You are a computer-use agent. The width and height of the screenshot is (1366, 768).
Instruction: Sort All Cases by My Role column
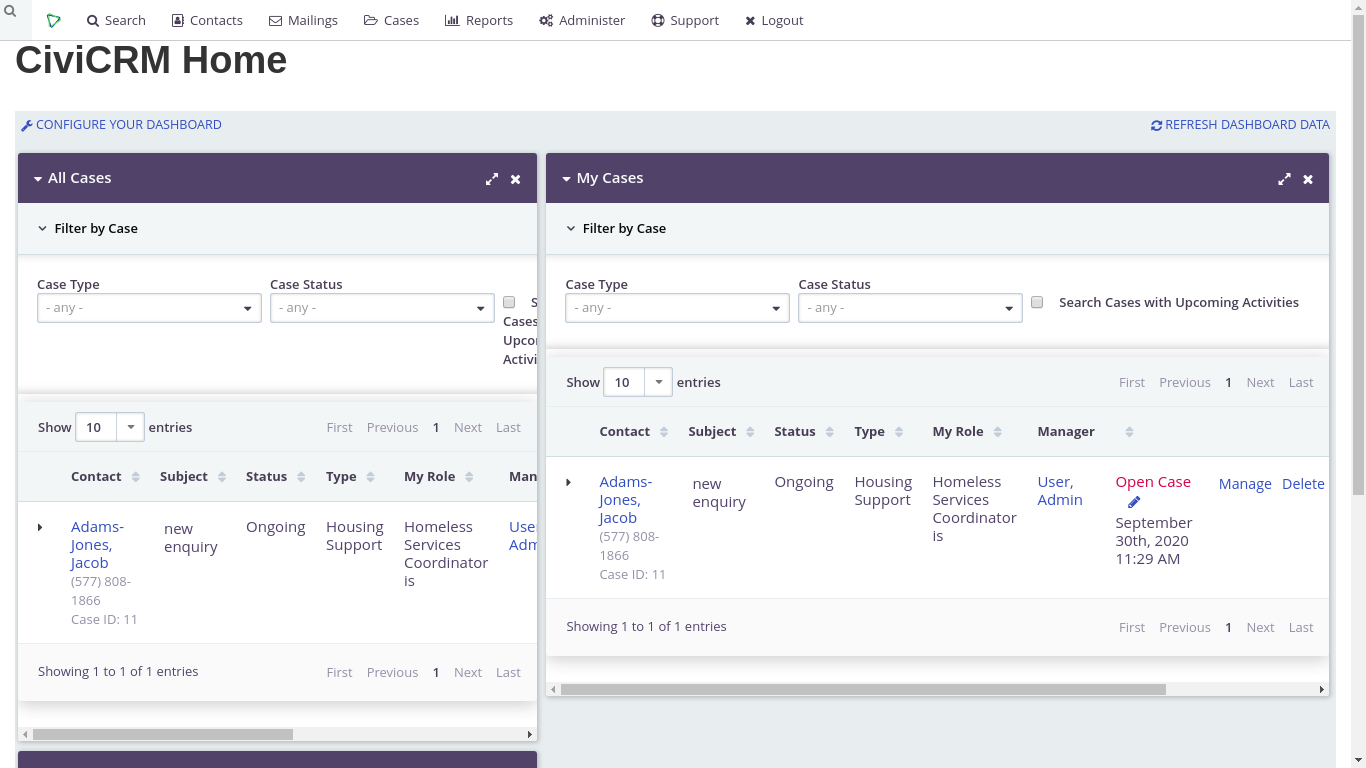[x=439, y=477]
